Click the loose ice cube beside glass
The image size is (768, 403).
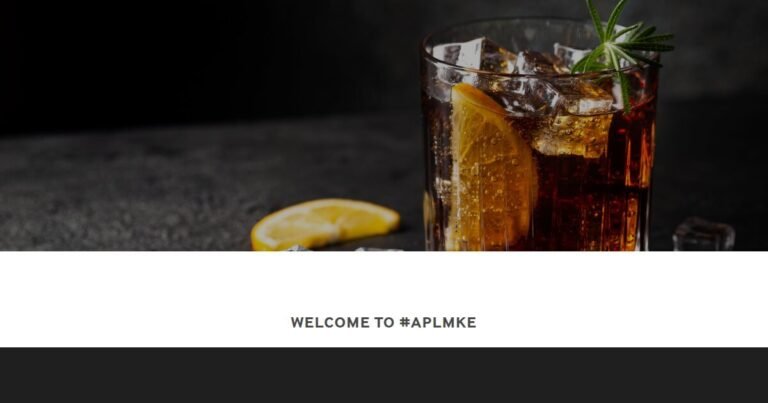click(x=703, y=234)
